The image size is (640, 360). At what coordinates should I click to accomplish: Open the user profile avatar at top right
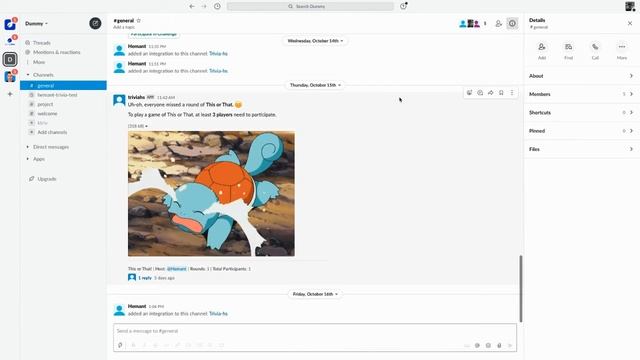tap(630, 6)
